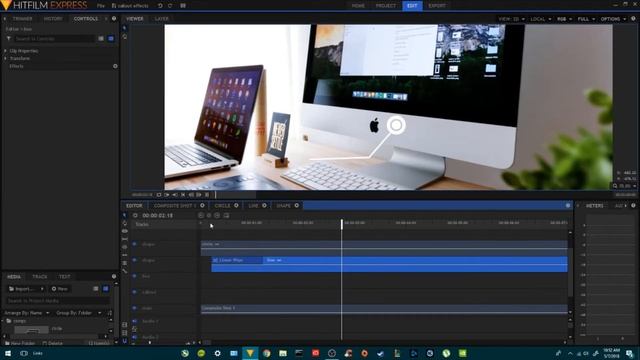Expand the Clip Properties section

pyautogui.click(x=5, y=51)
